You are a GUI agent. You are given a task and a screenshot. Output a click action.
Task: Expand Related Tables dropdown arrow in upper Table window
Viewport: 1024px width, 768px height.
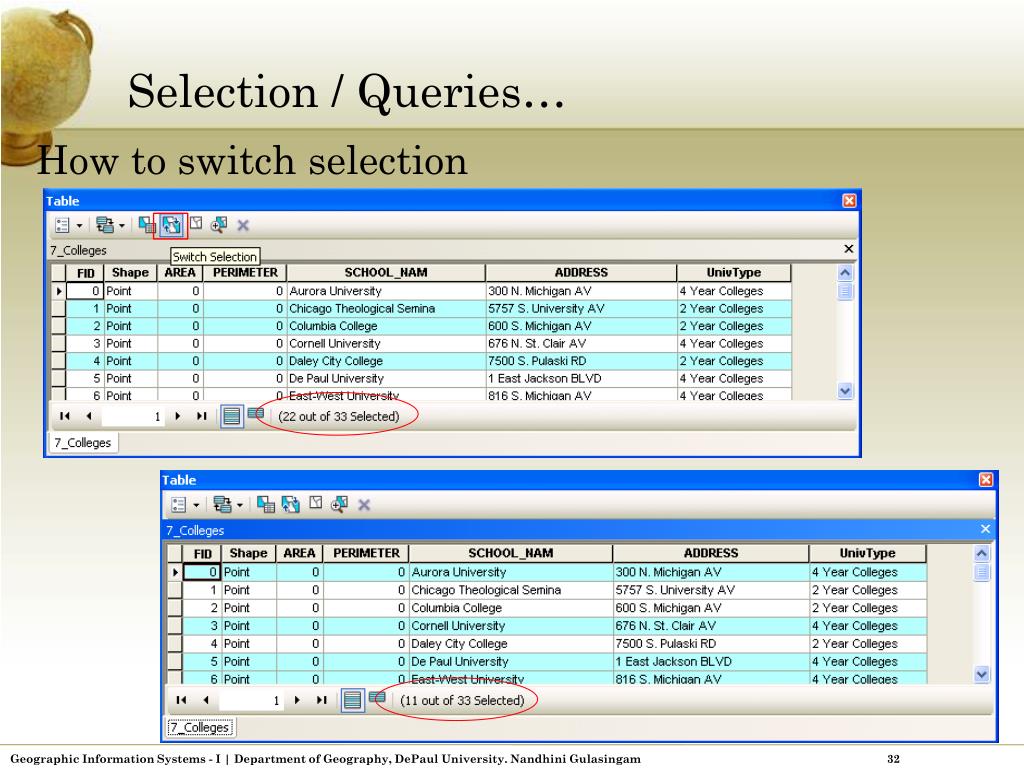(122, 226)
